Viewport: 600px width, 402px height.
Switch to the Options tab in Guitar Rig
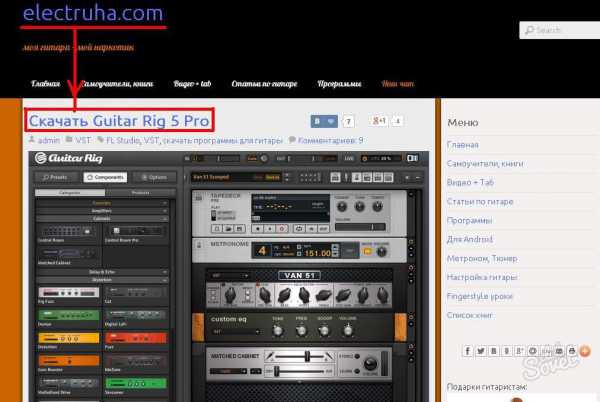click(155, 177)
